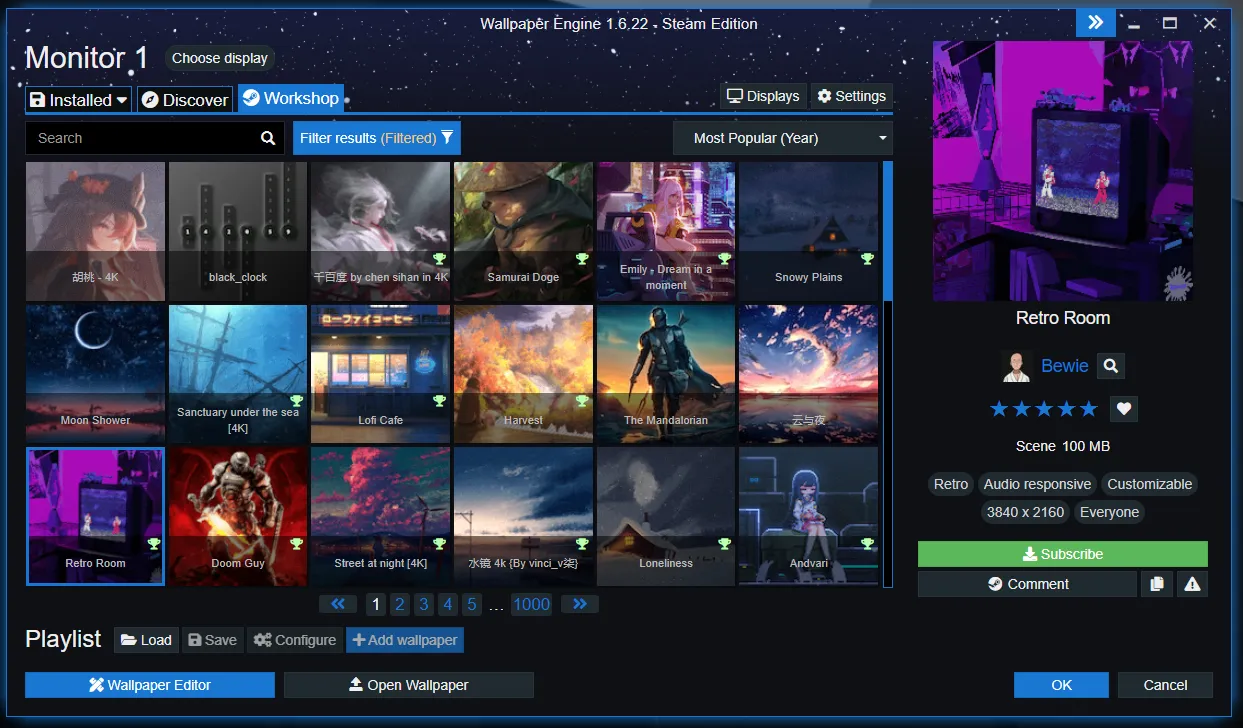Go to results page 3

[424, 604]
